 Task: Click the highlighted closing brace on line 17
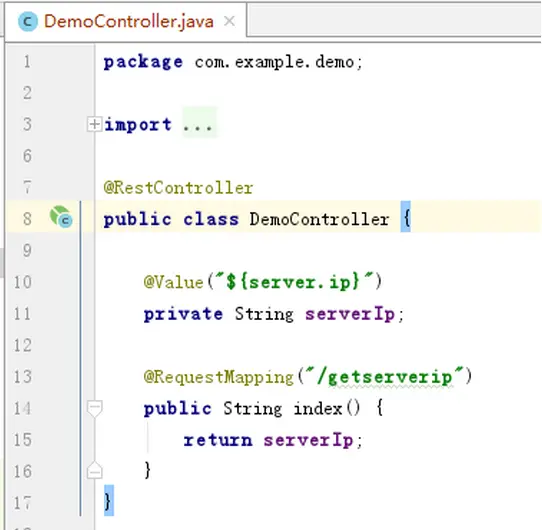[x=109, y=500]
